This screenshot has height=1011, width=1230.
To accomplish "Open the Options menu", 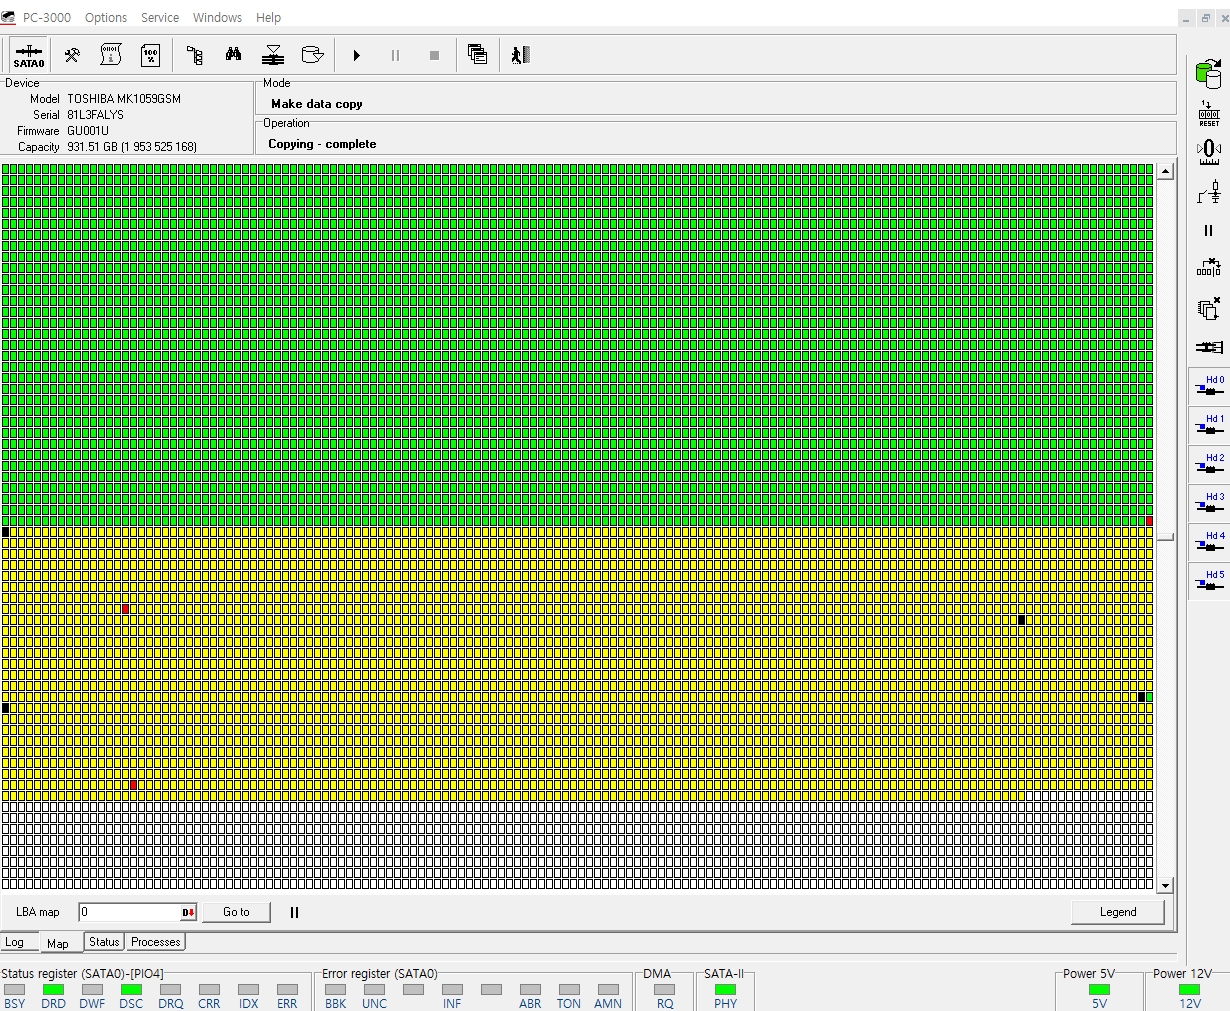I will [106, 17].
